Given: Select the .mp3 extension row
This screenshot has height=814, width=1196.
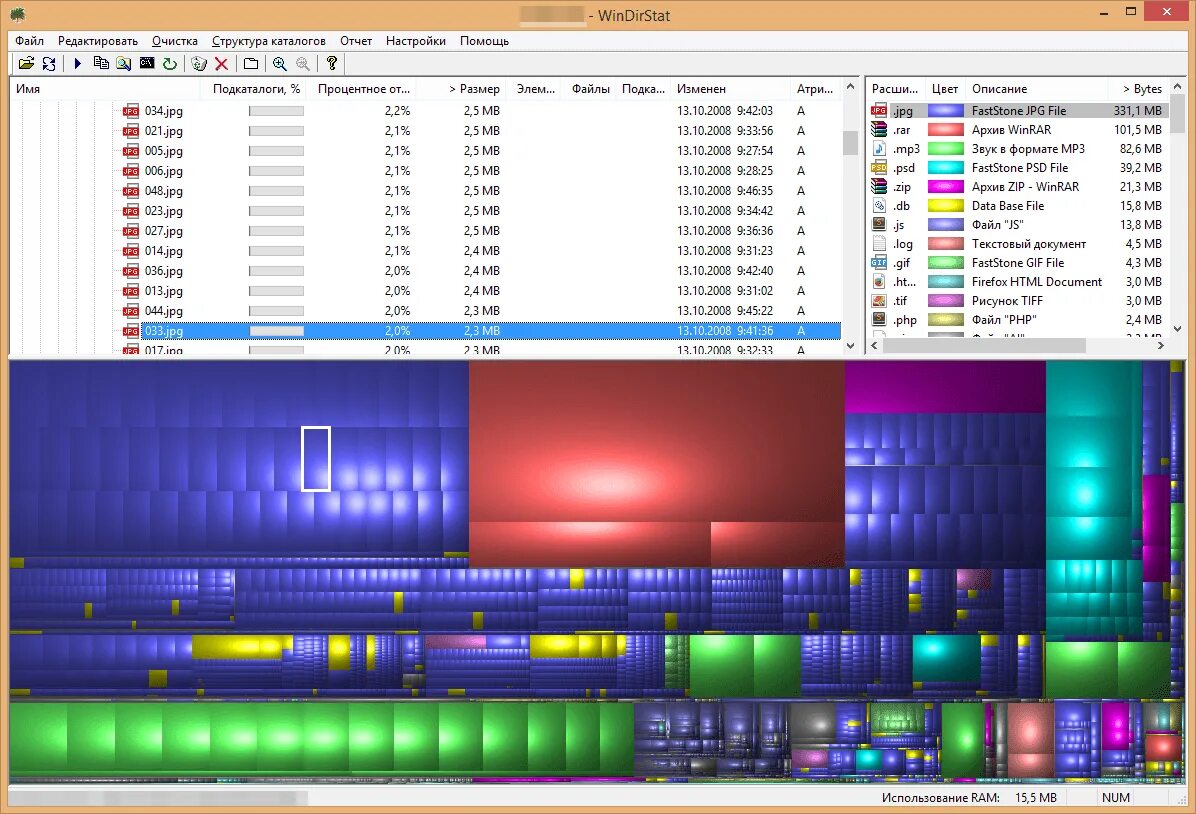Looking at the screenshot, I should (x=1018, y=149).
